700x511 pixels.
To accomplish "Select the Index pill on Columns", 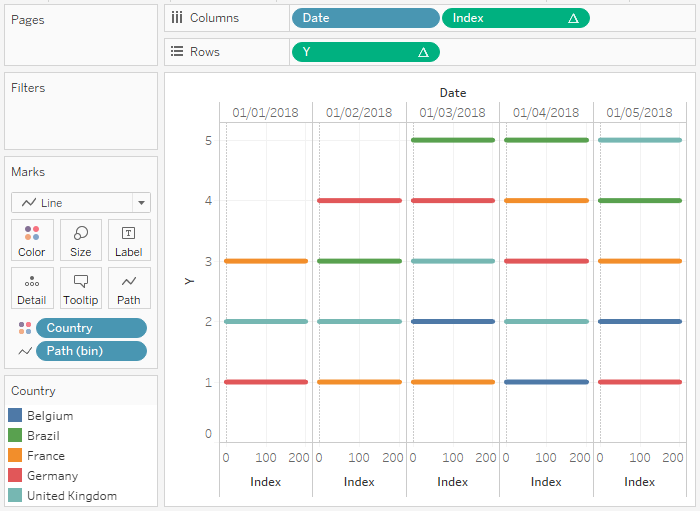I will [x=516, y=18].
